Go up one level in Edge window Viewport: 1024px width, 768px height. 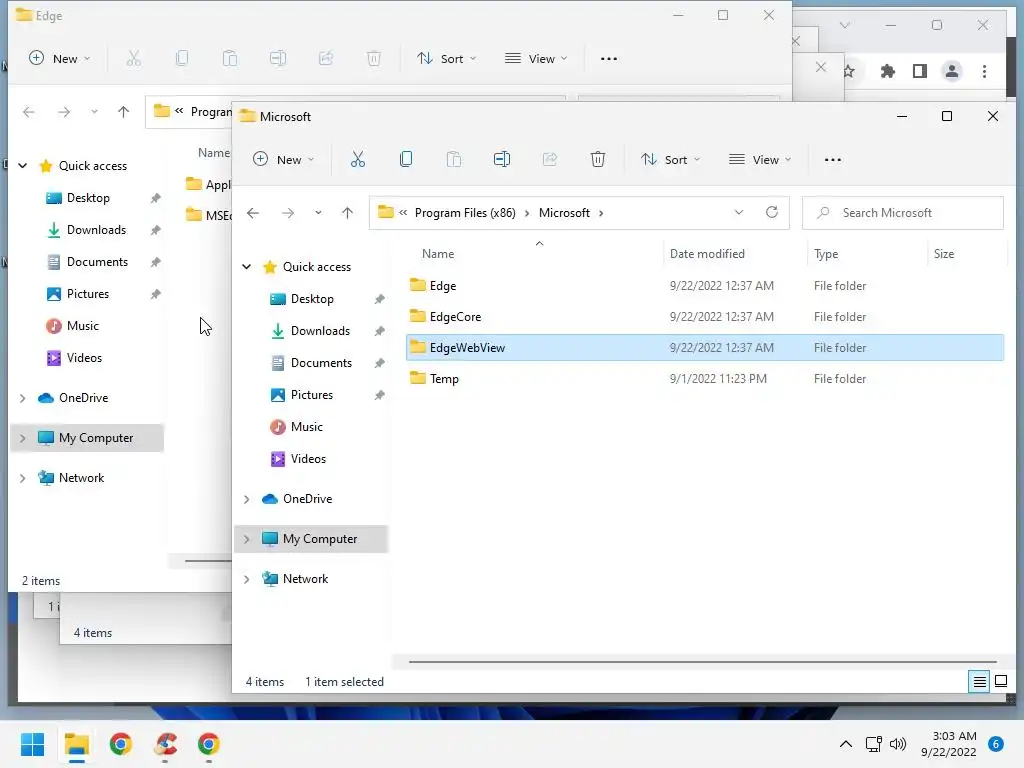click(123, 112)
